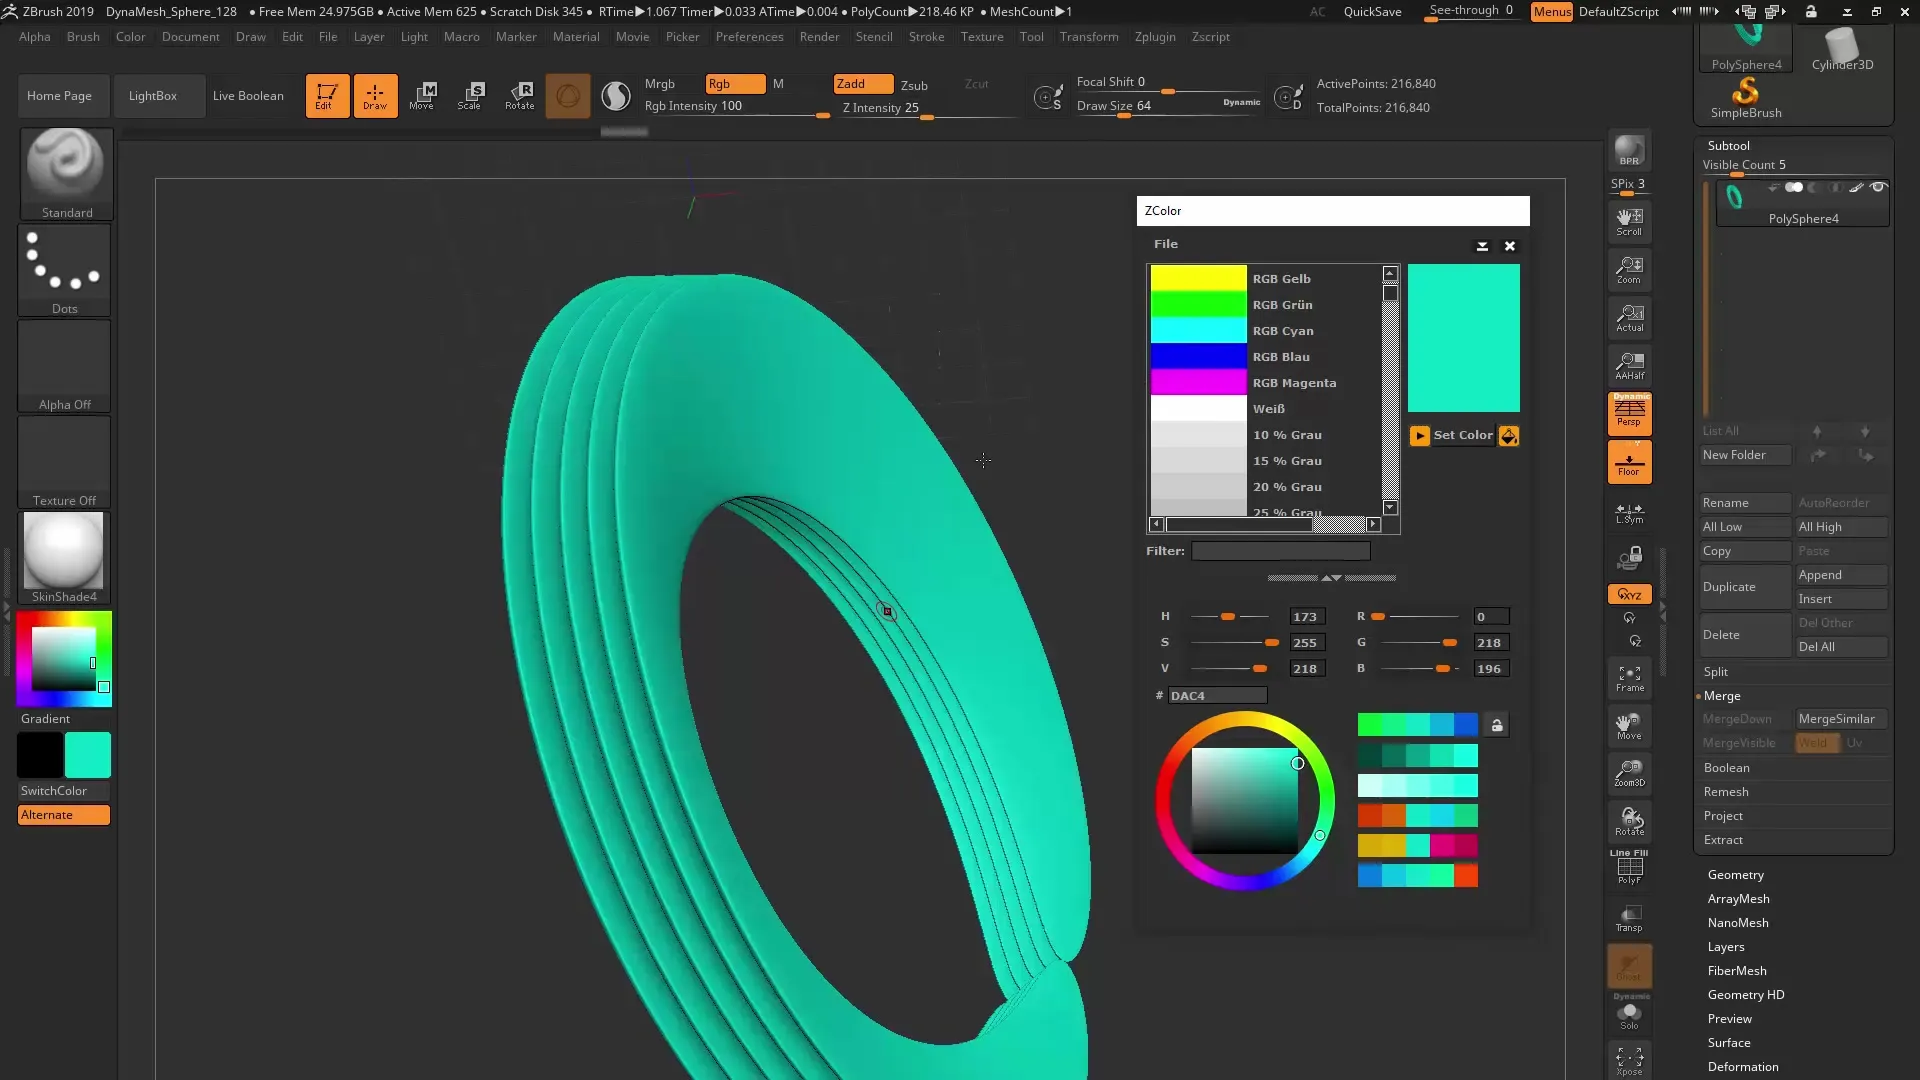Enable the Mrgb channel

point(660,84)
